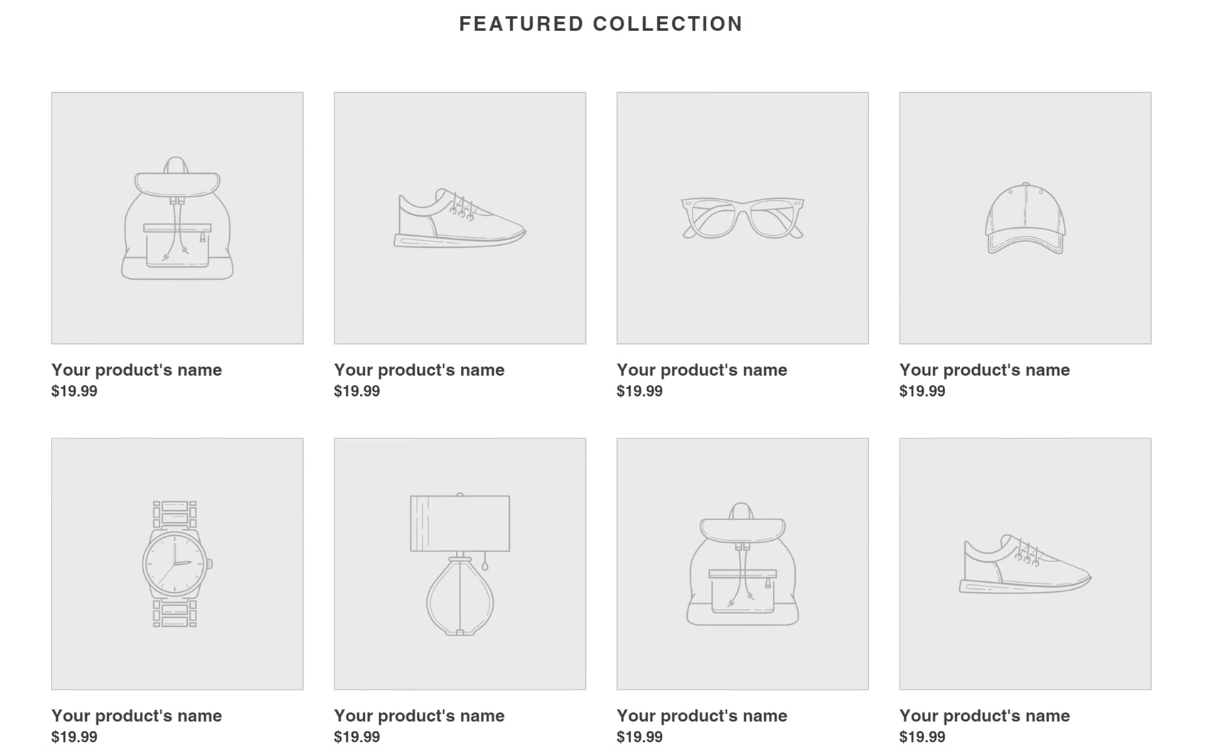Click product name beneath the wristwatch

click(x=136, y=716)
